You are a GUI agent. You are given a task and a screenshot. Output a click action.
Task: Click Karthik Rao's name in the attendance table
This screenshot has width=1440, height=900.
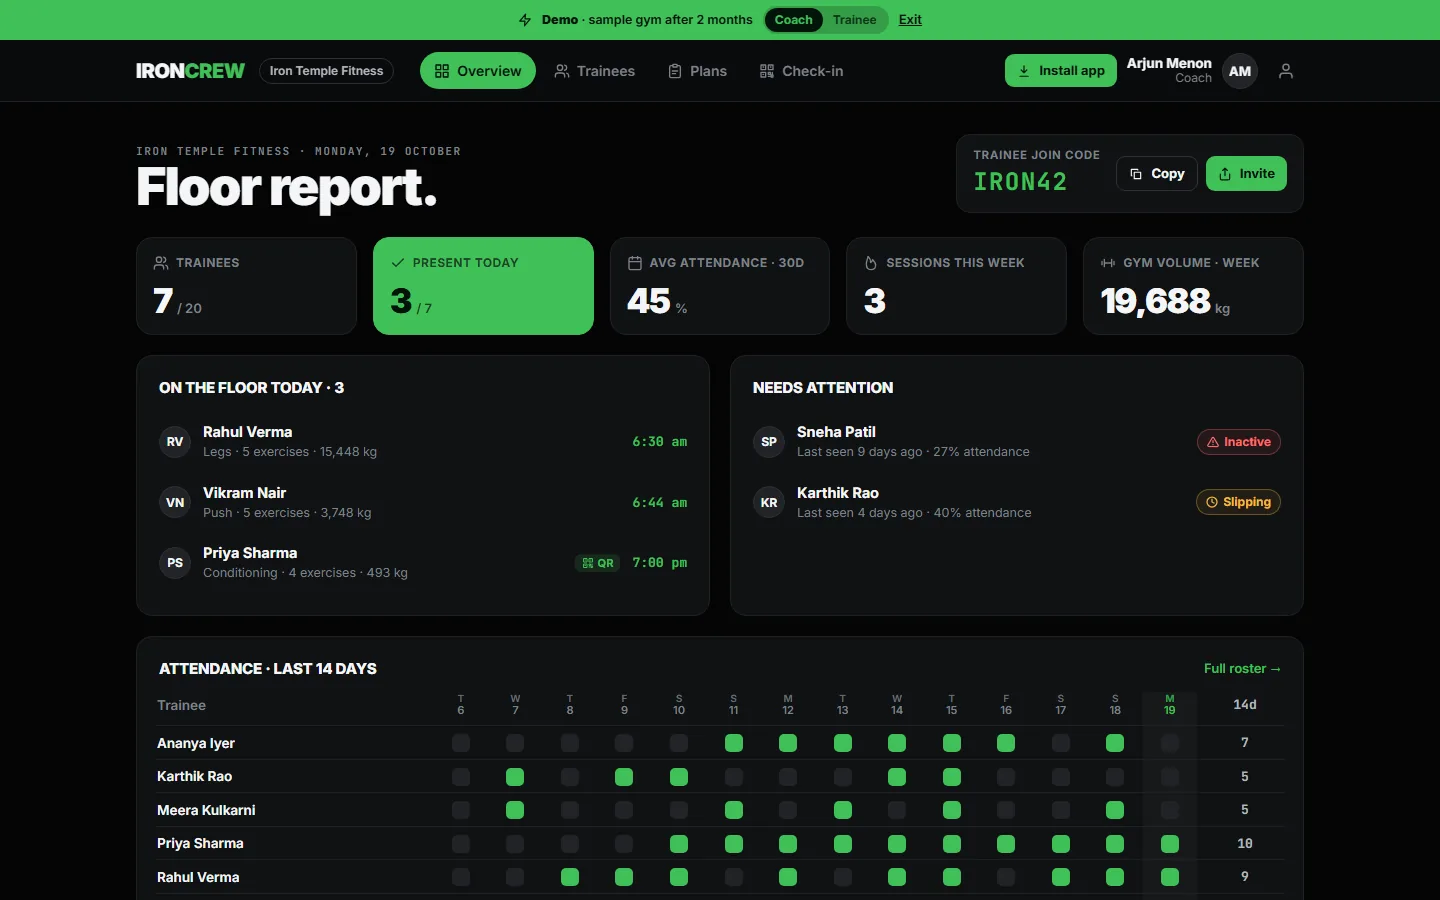pyautogui.click(x=194, y=776)
